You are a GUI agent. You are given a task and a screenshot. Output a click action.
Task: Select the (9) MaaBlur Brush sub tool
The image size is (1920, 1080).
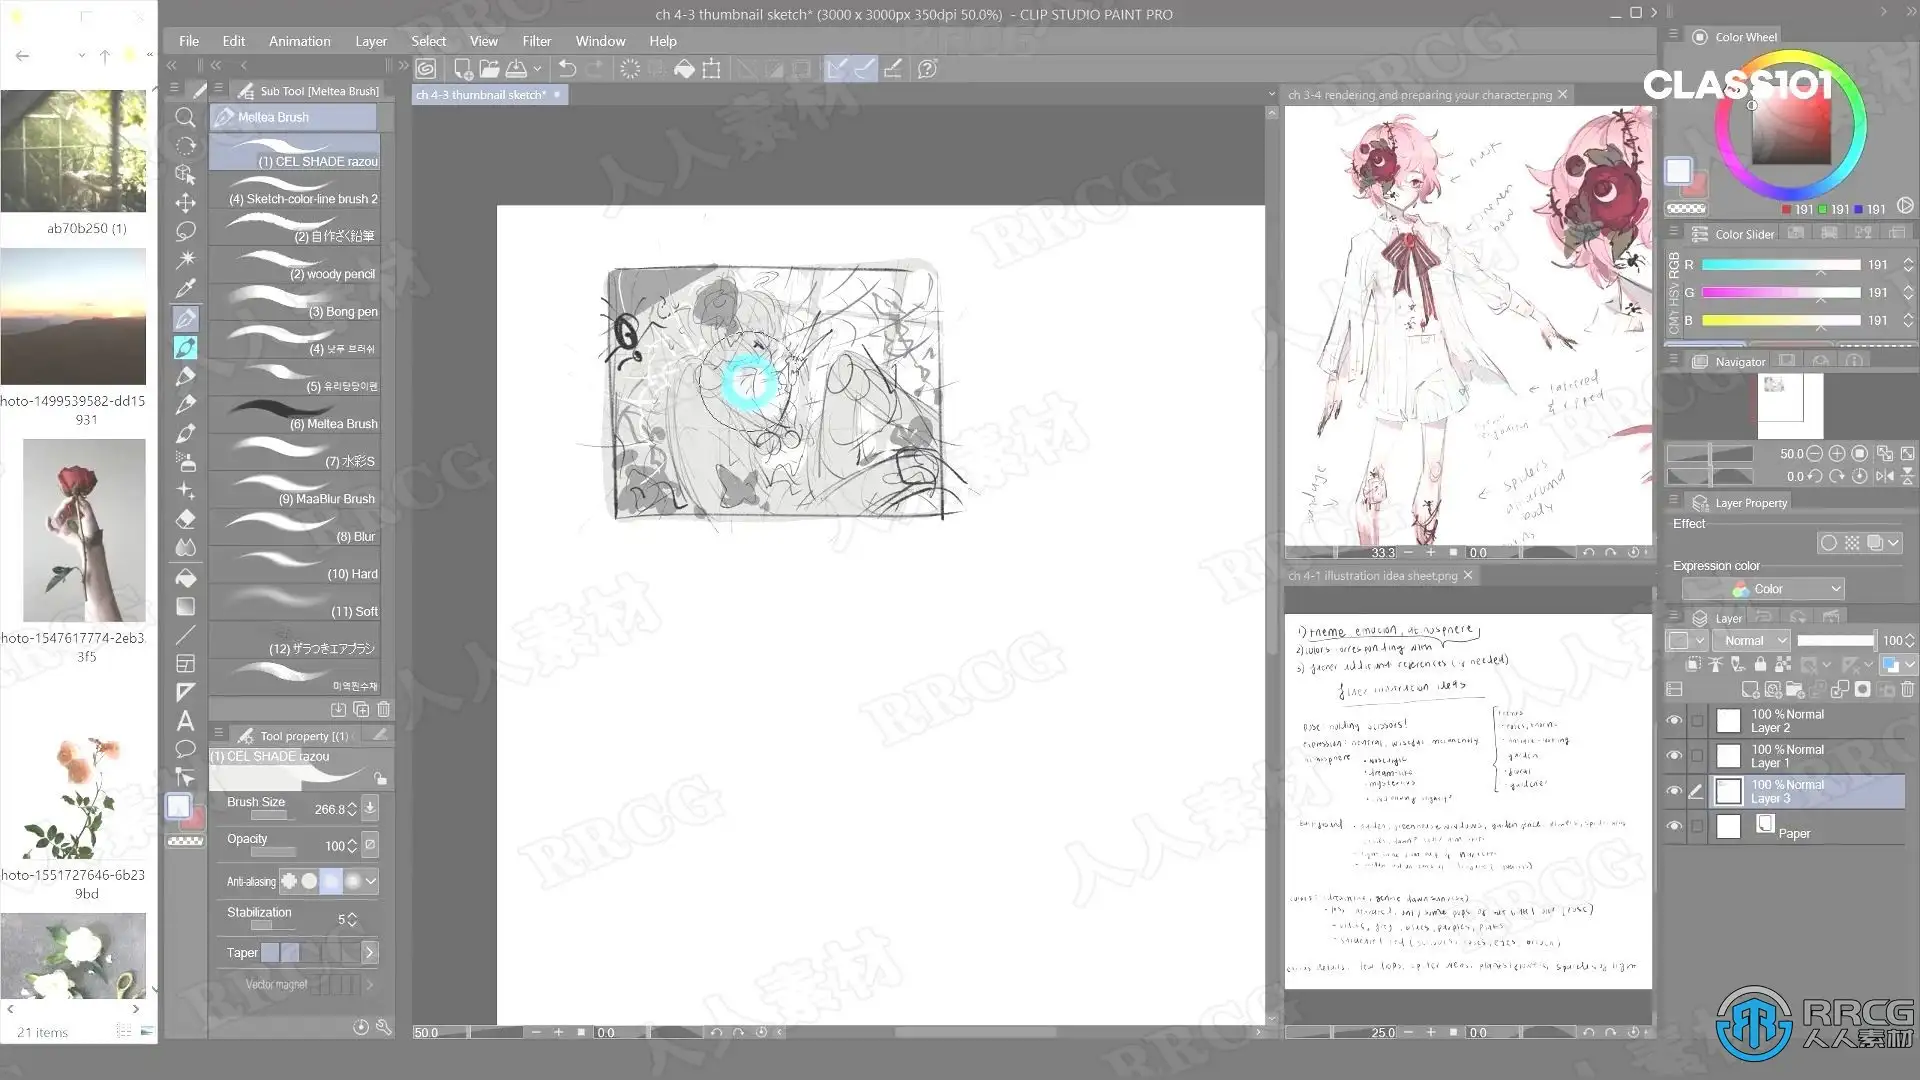(295, 491)
